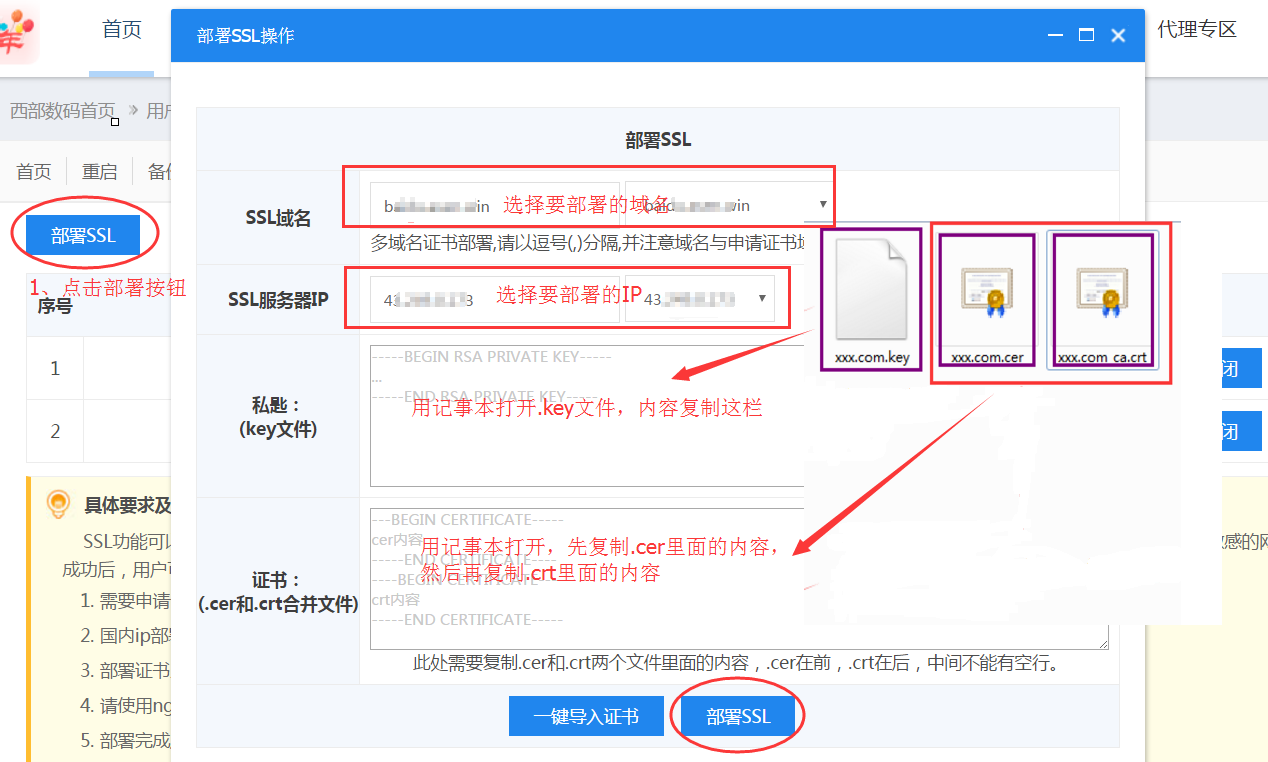Maximize the 部署SSL操作 dialog
This screenshot has width=1268, height=762.
click(x=1086, y=35)
